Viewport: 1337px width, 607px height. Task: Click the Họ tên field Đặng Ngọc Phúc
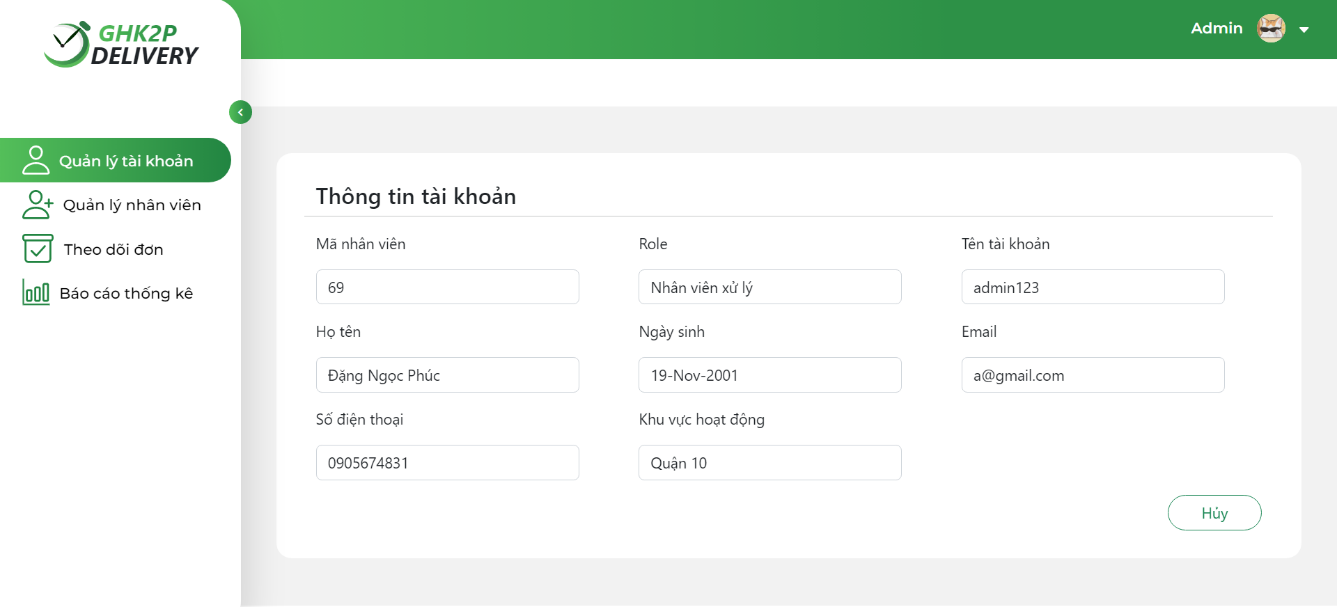click(x=447, y=375)
